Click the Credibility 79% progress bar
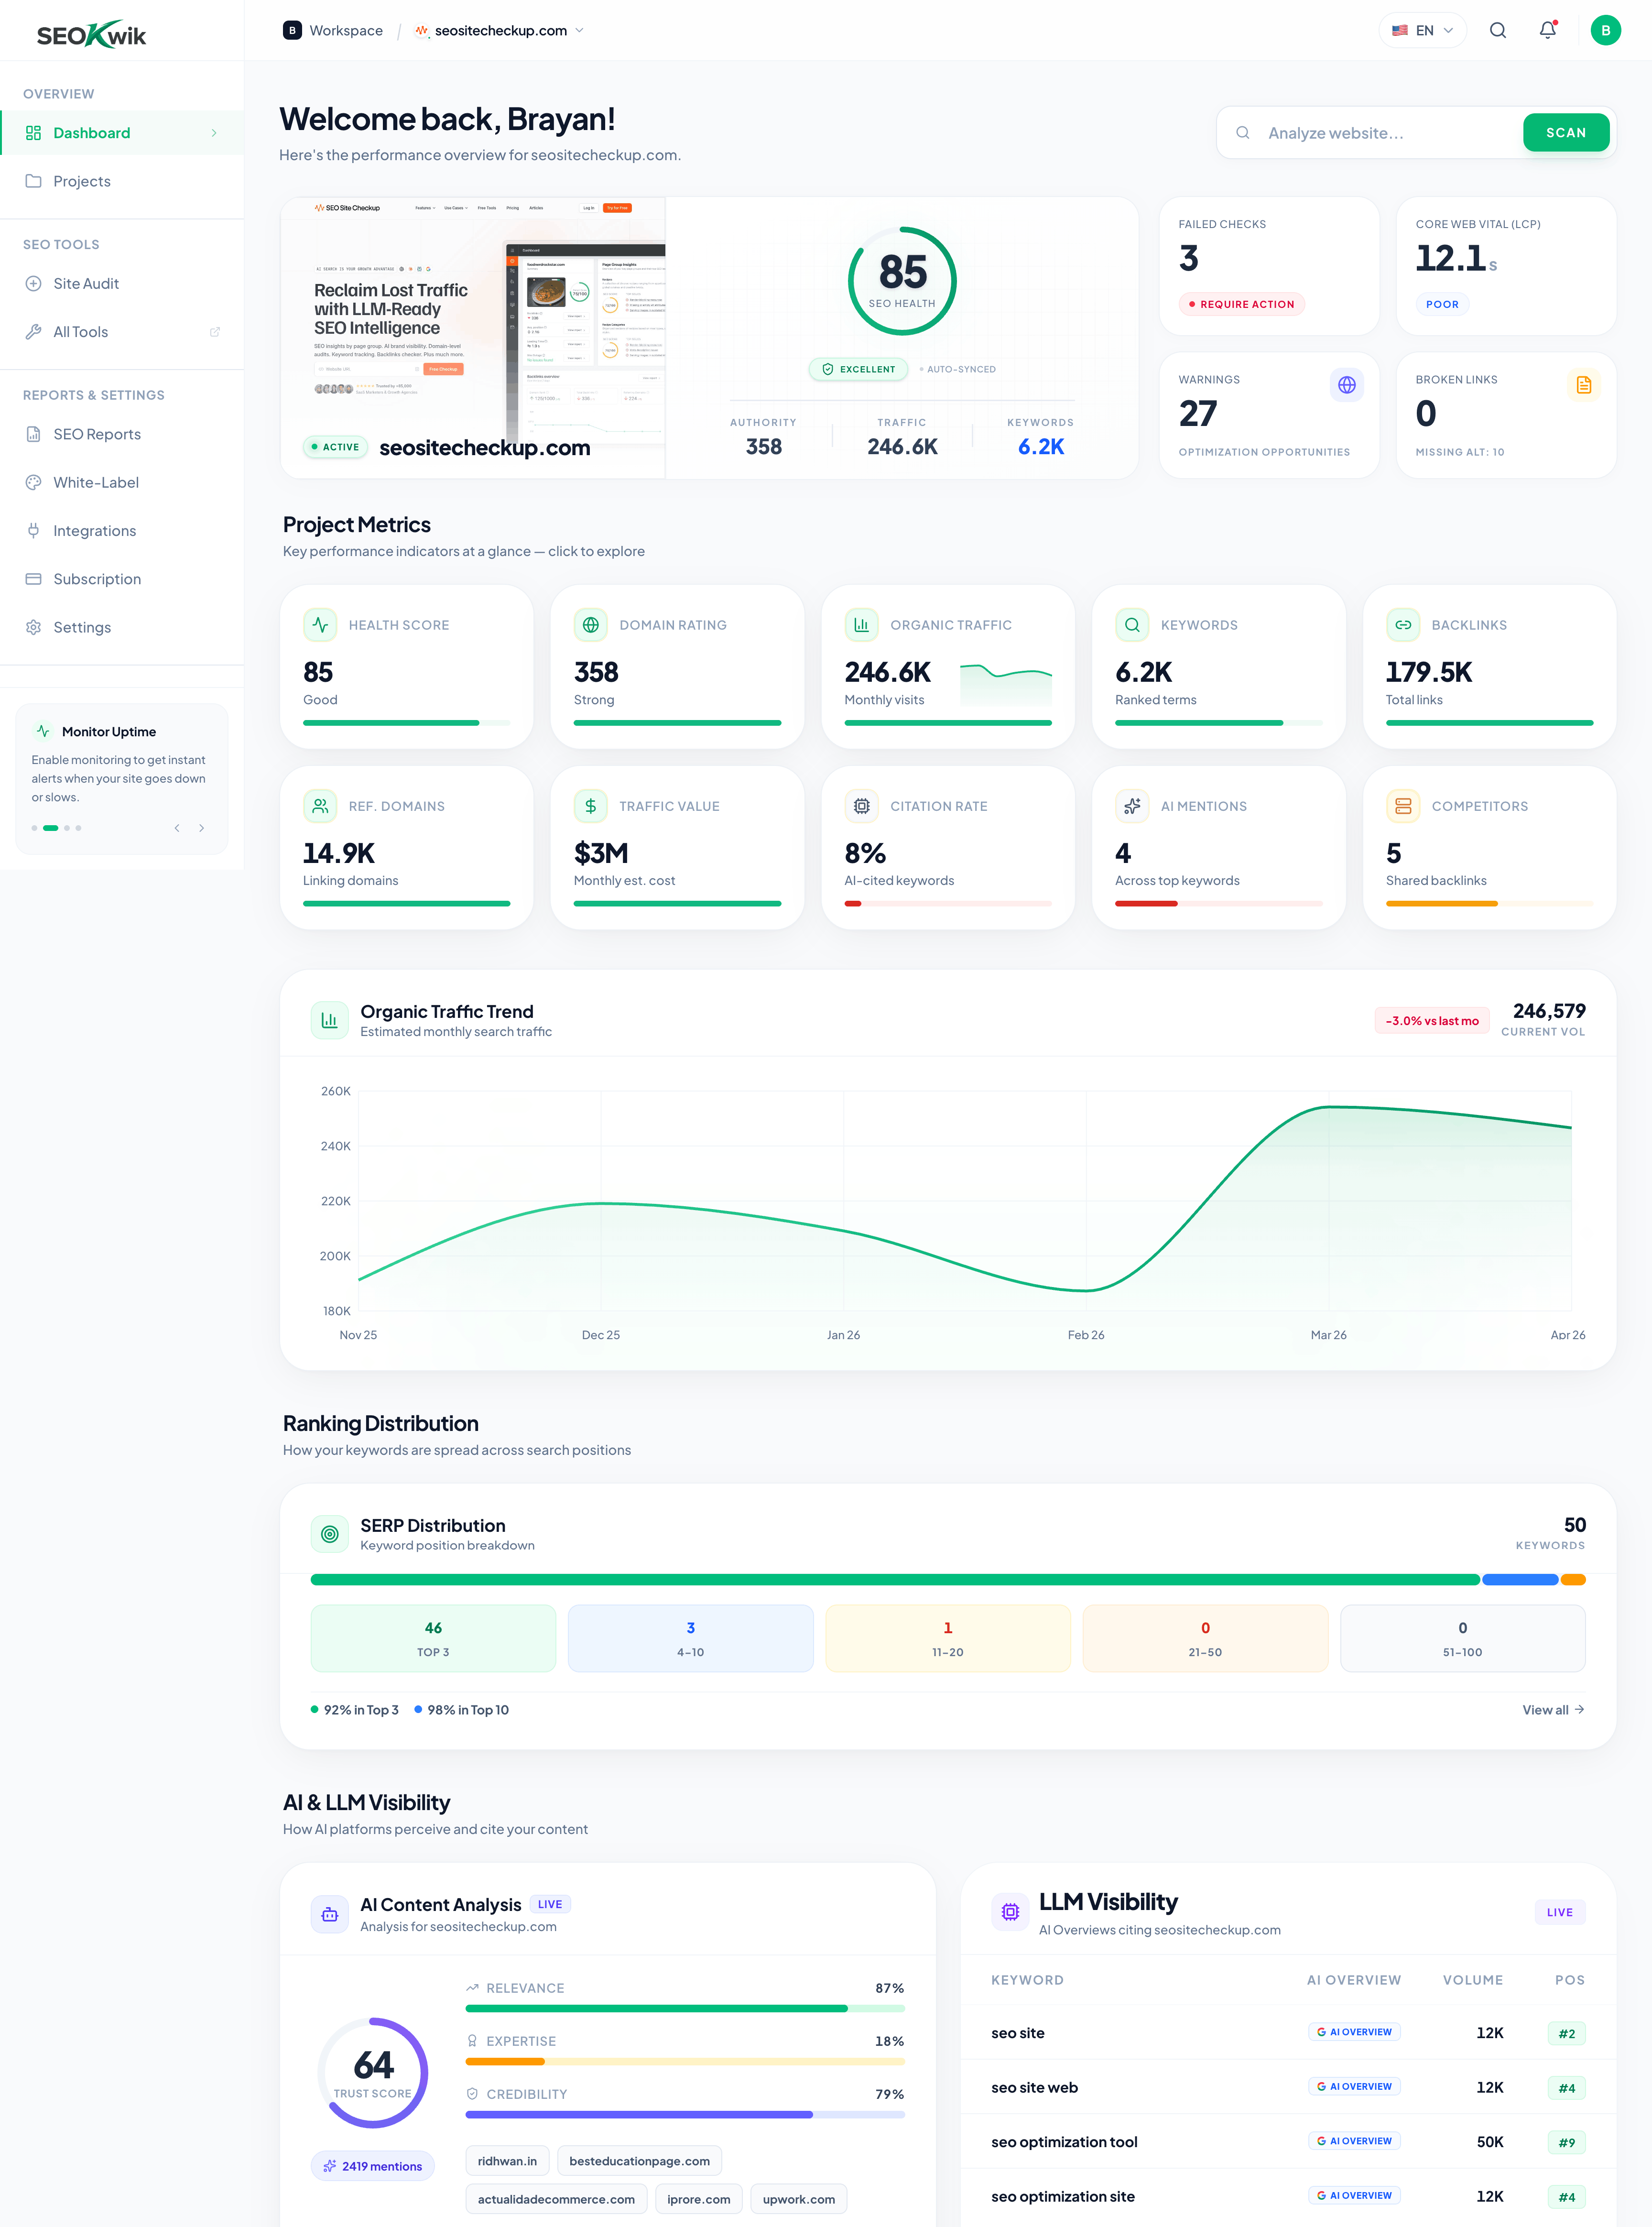This screenshot has height=2227, width=1652. click(685, 2114)
